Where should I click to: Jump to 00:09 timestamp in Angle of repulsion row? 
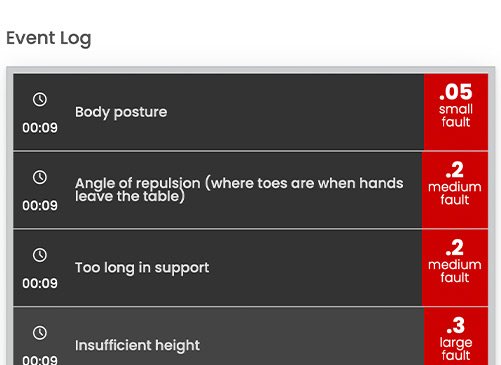click(x=40, y=205)
